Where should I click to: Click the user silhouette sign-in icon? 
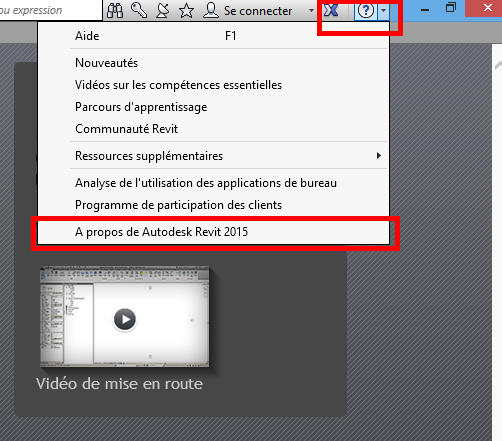(x=211, y=10)
